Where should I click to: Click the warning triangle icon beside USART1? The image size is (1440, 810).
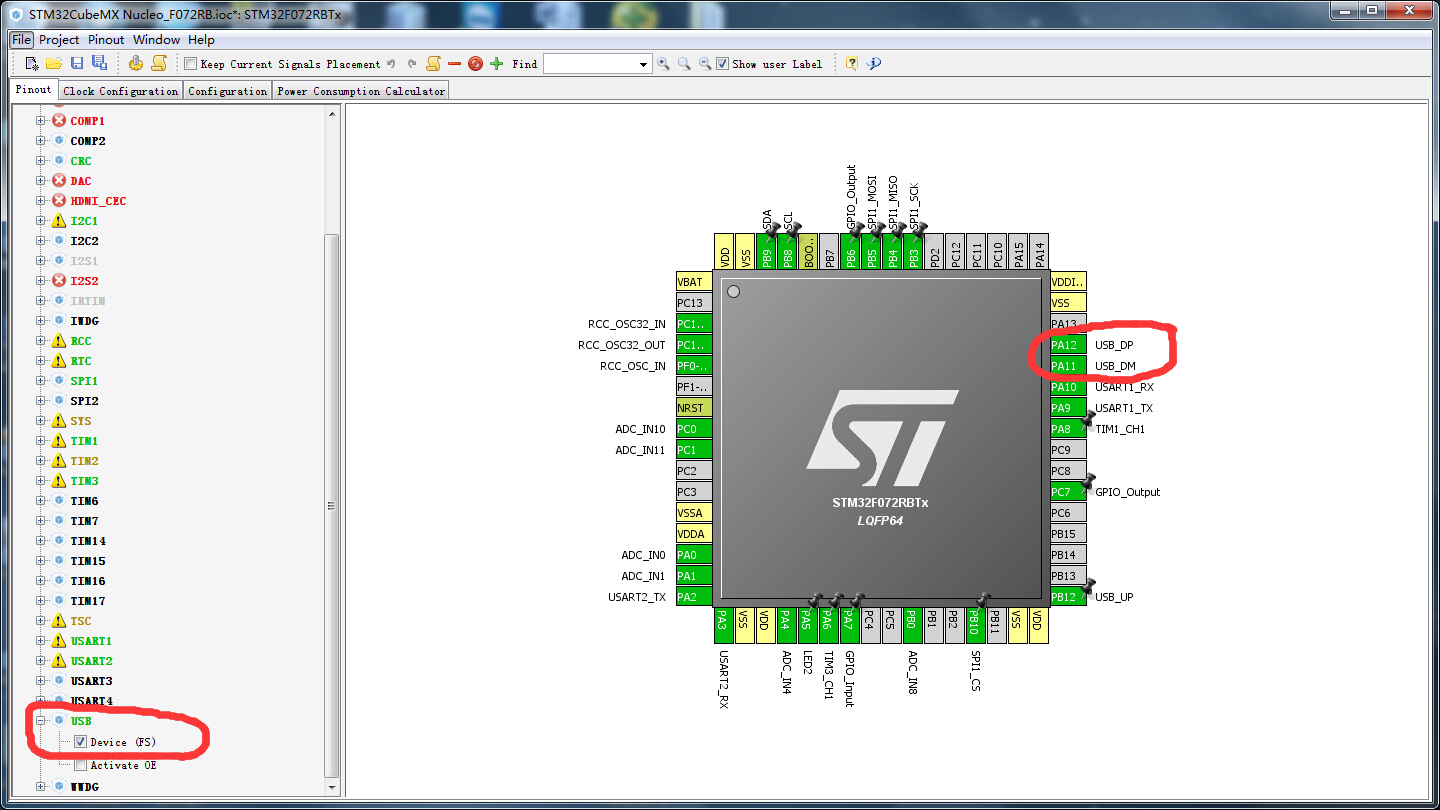[x=59, y=641]
